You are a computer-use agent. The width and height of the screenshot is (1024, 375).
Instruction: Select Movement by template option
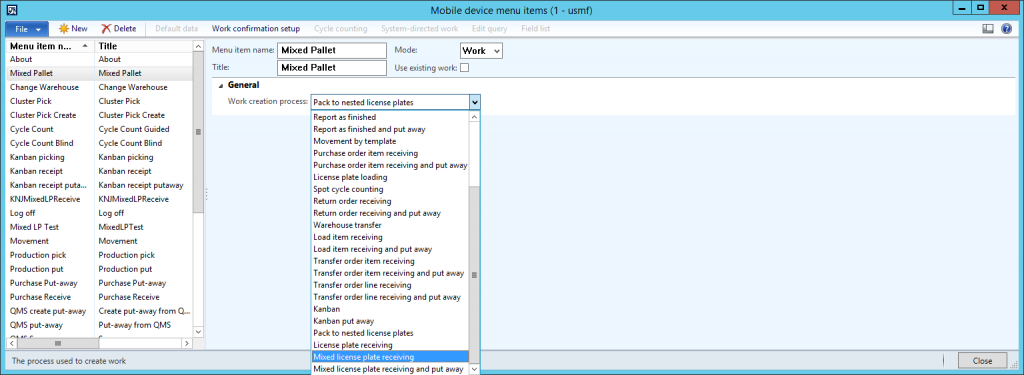pyautogui.click(x=390, y=141)
